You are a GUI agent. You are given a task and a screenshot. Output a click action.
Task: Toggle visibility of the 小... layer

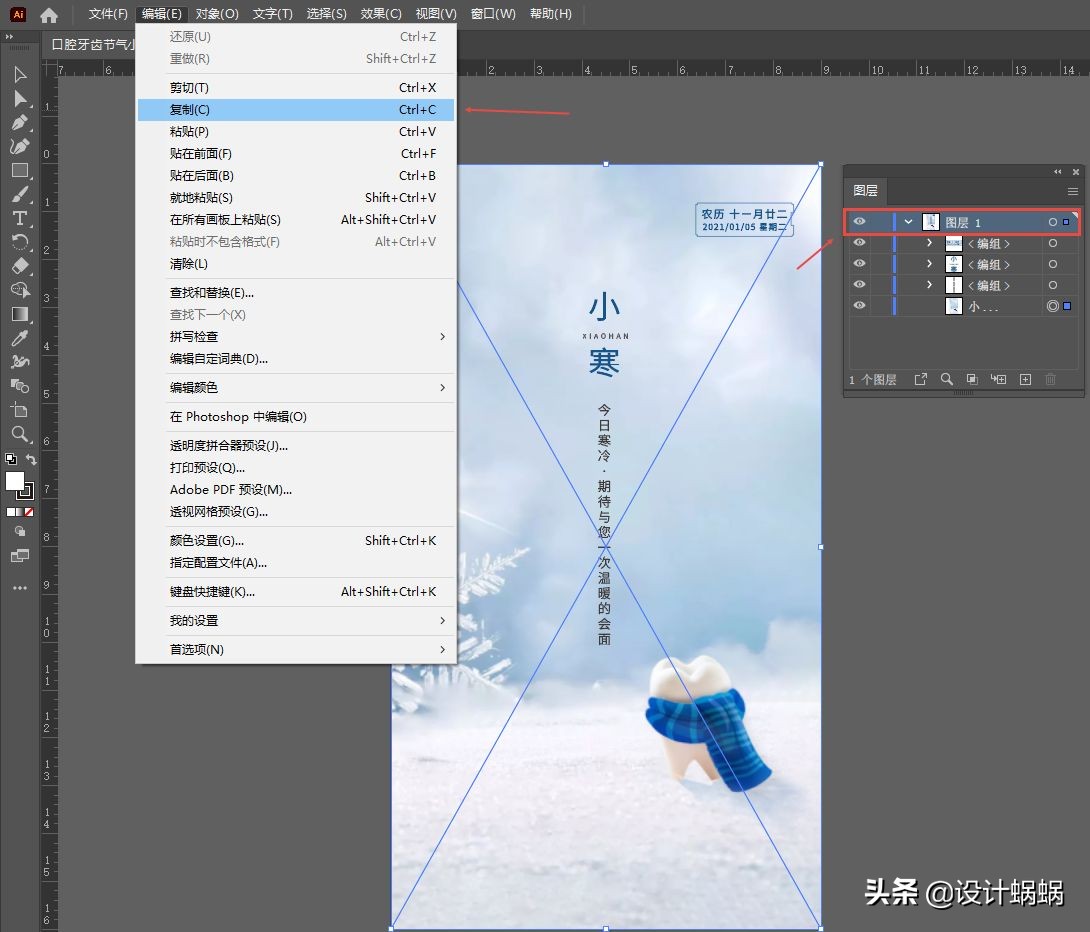click(859, 306)
